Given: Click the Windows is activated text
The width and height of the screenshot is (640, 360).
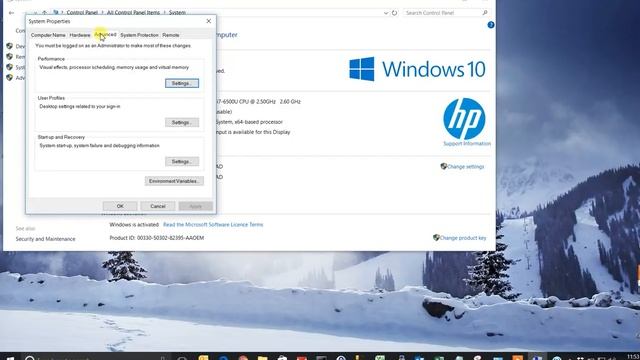Looking at the screenshot, I should (134, 224).
